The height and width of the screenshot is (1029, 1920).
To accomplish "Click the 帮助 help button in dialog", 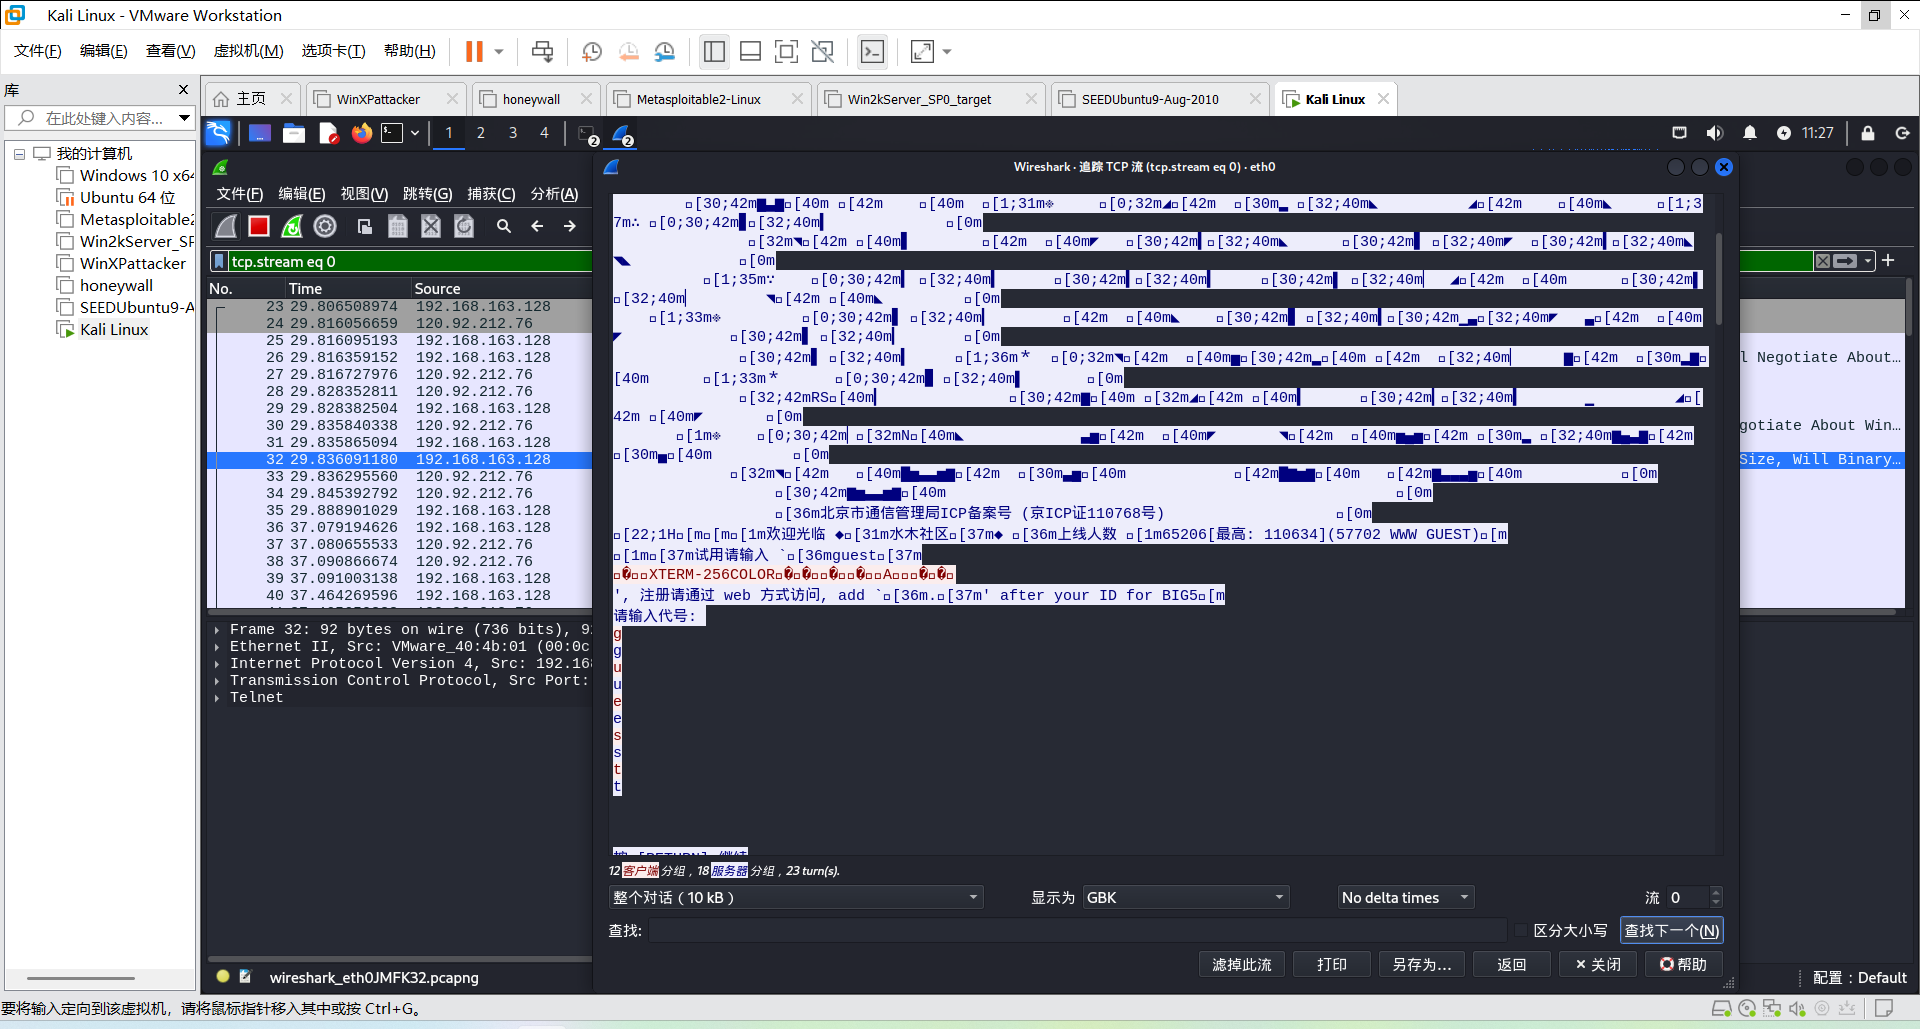I will [1684, 965].
